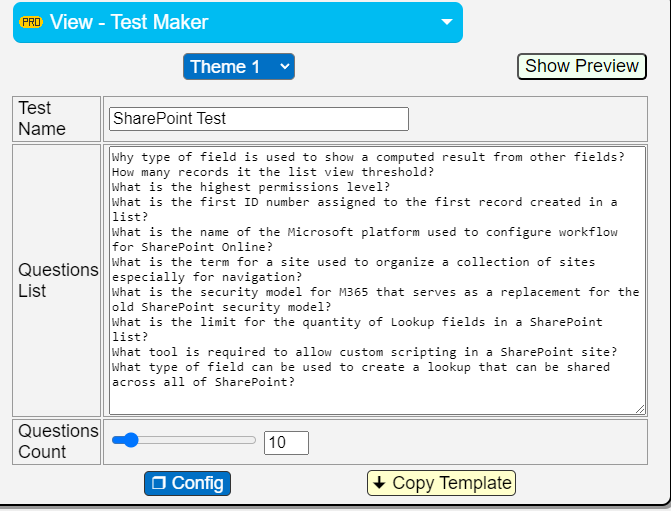Click the Test Name input field

(x=259, y=119)
